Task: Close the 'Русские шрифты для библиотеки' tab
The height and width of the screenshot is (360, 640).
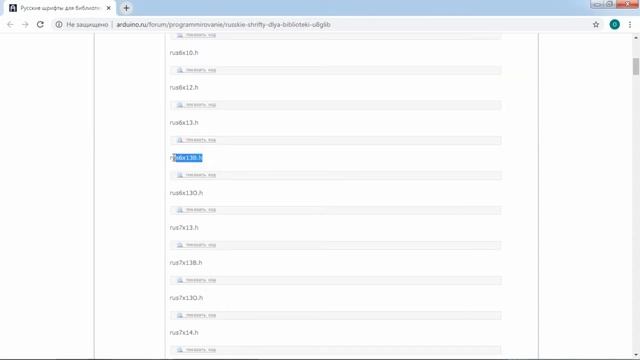Action: tap(109, 8)
